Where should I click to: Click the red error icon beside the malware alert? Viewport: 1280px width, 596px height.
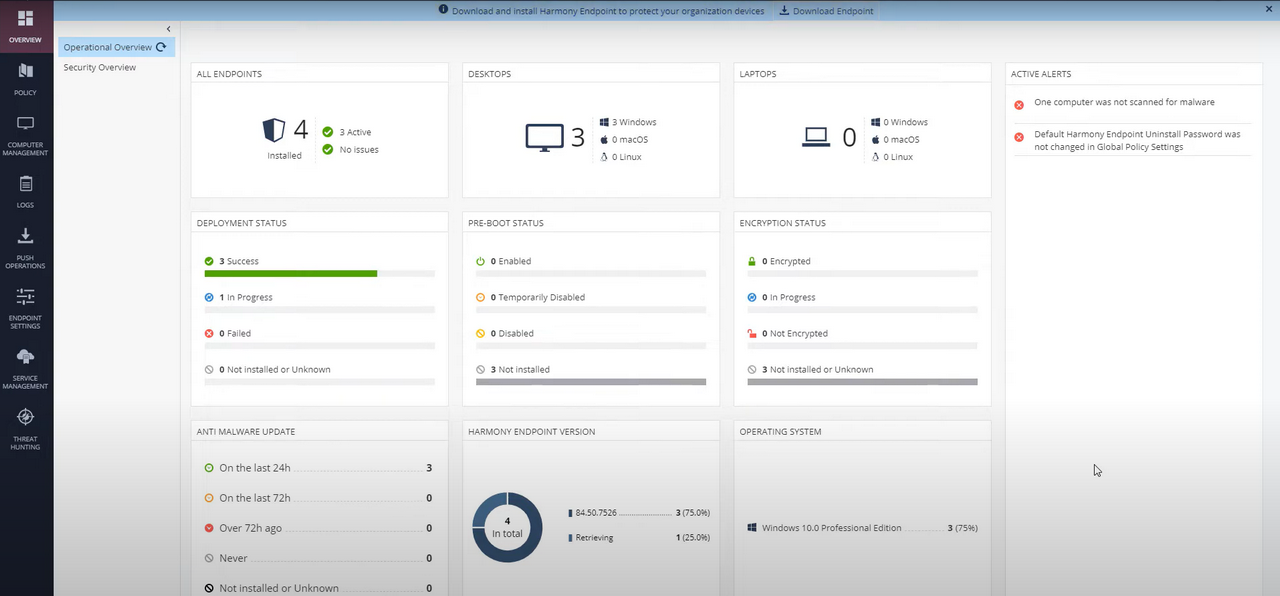click(1018, 103)
